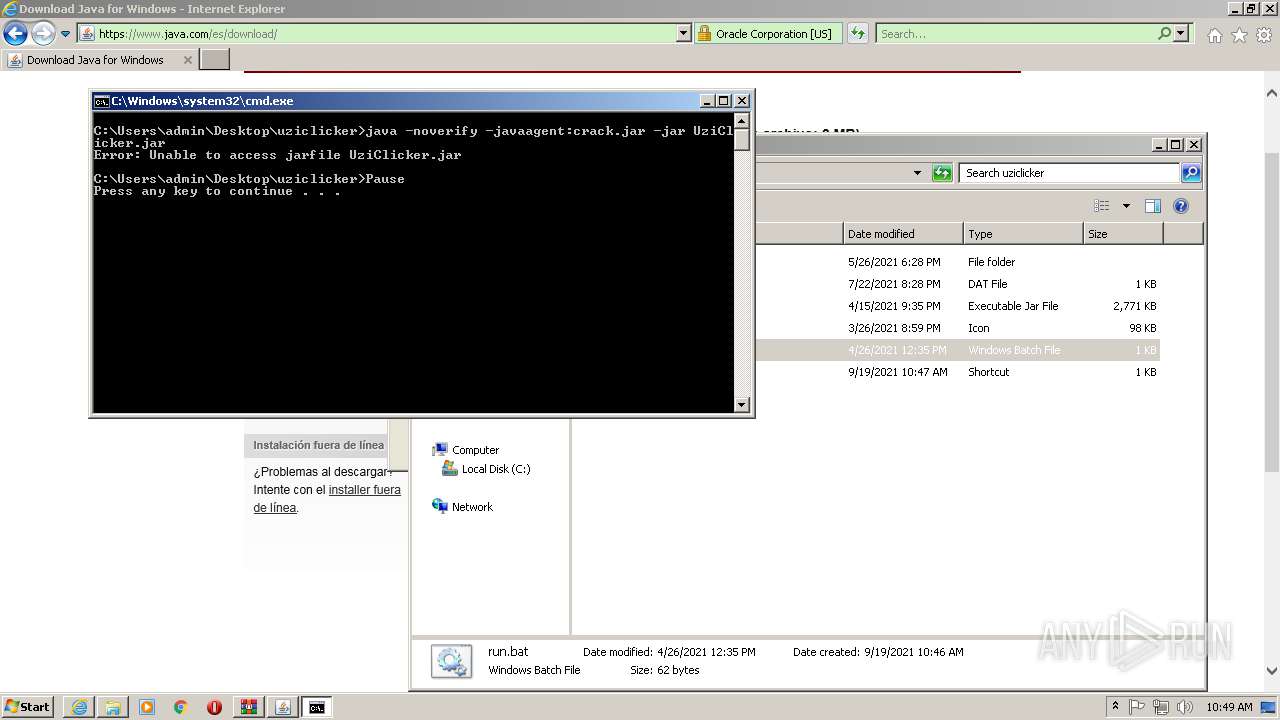Click the Explorer search magnifier button
Image resolution: width=1280 pixels, height=720 pixels.
pos(1191,173)
